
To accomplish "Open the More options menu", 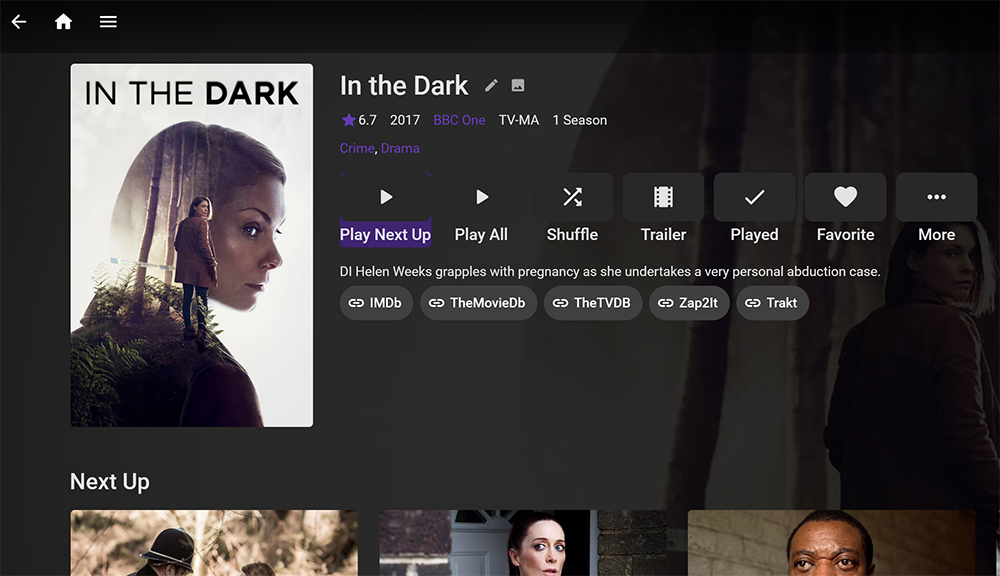I will (936, 210).
